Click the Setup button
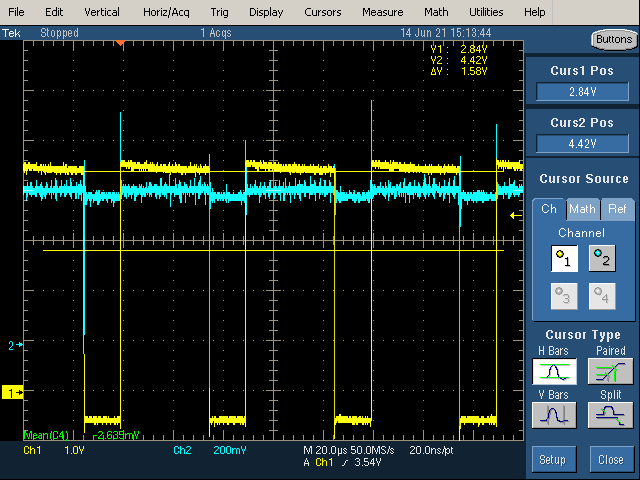The width and height of the screenshot is (640, 480). (x=554, y=460)
